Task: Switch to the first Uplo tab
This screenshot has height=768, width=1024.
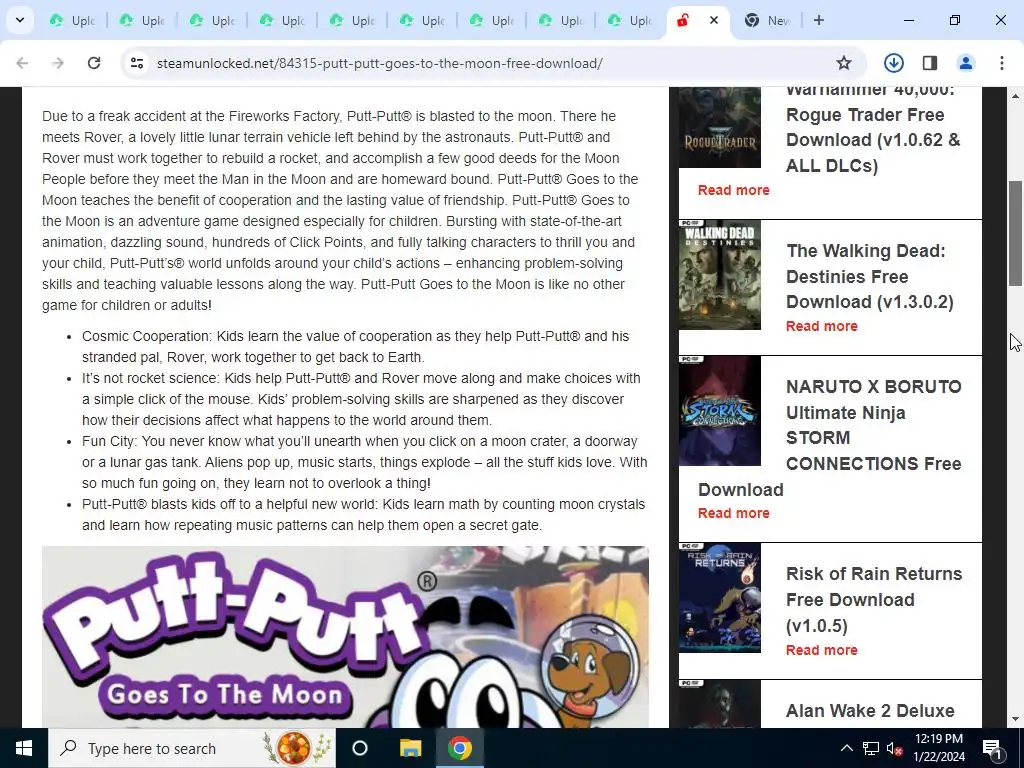Action: pyautogui.click(x=72, y=20)
